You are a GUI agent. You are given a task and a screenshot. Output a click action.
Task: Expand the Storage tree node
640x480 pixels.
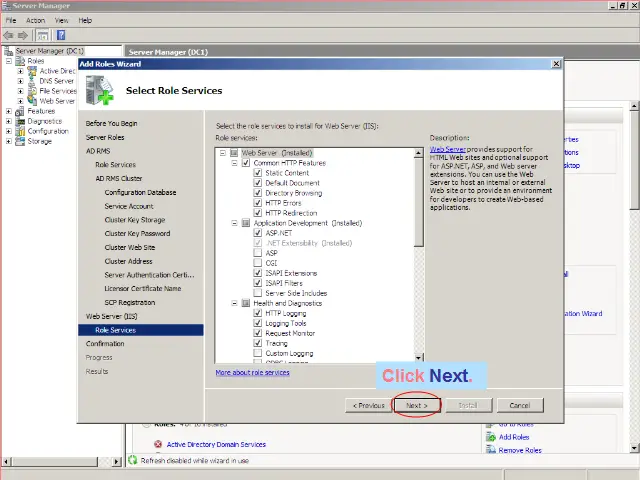[x=9, y=141]
